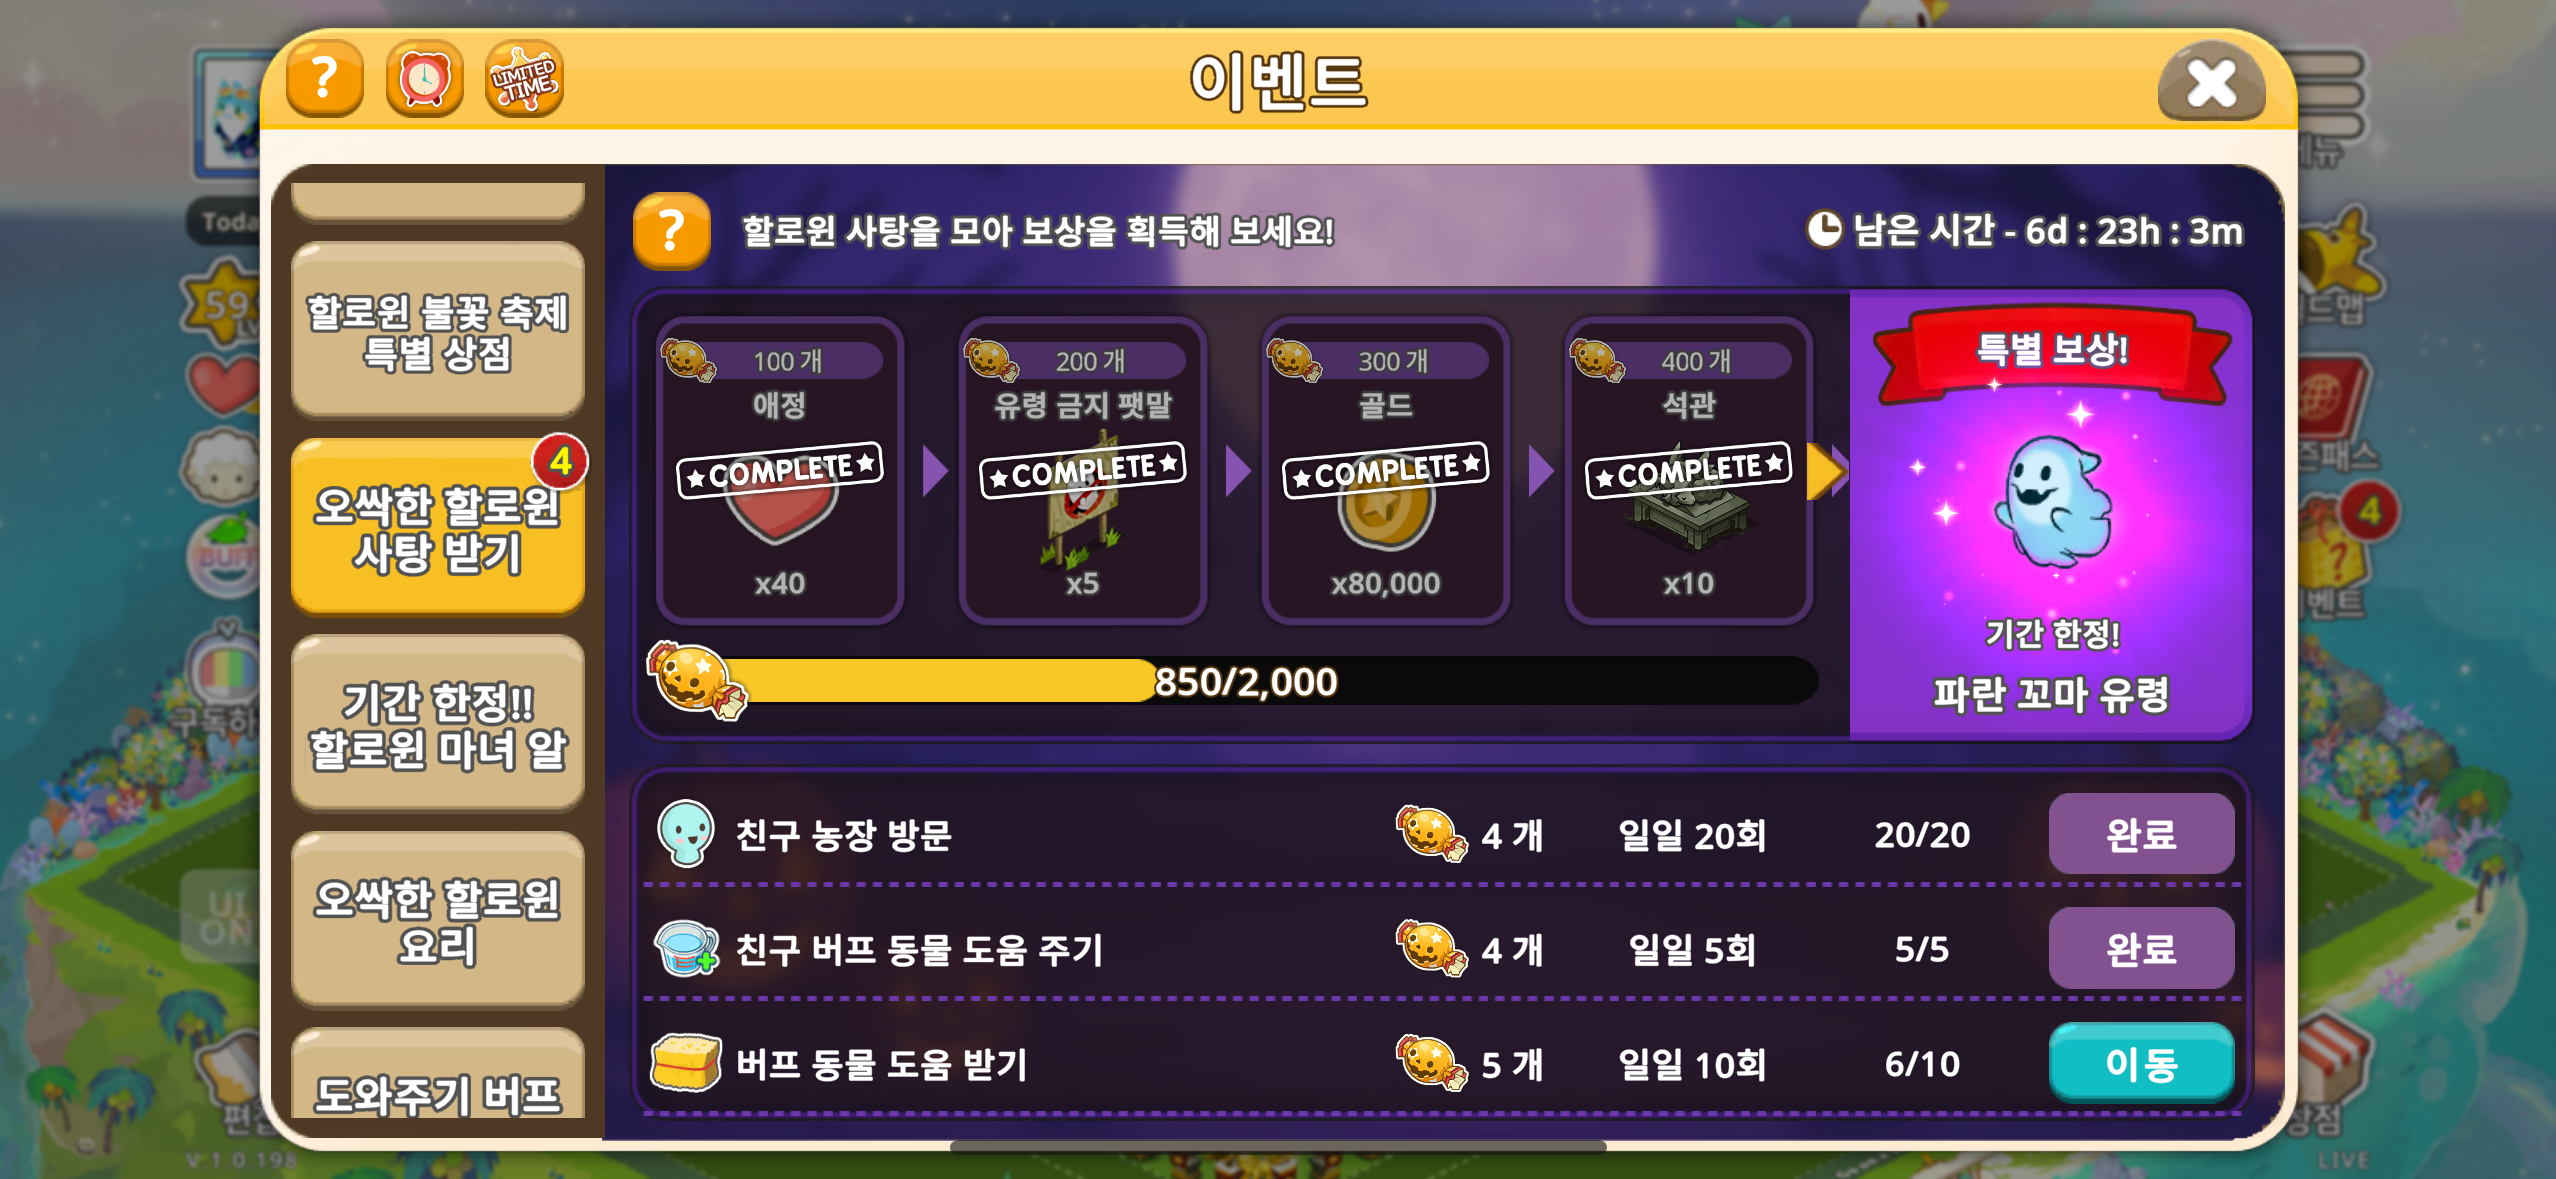This screenshot has height=1179, width=2556.
Task: Click 완료 button for 친구 농장 방문
Action: [2141, 834]
